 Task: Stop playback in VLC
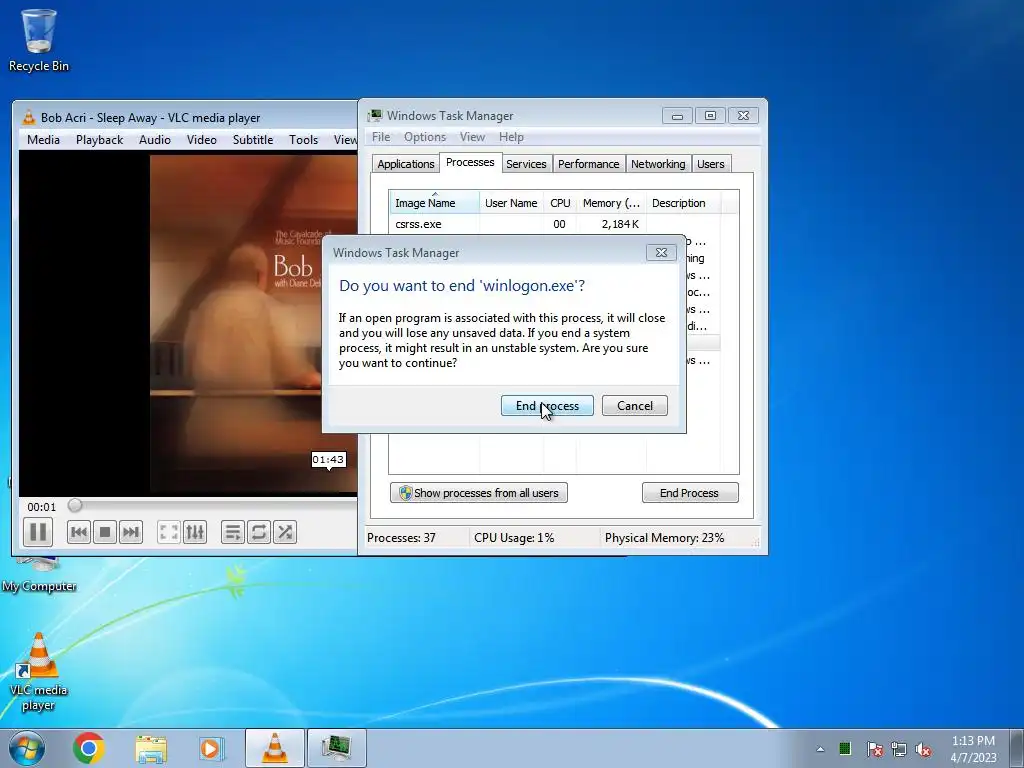point(104,532)
